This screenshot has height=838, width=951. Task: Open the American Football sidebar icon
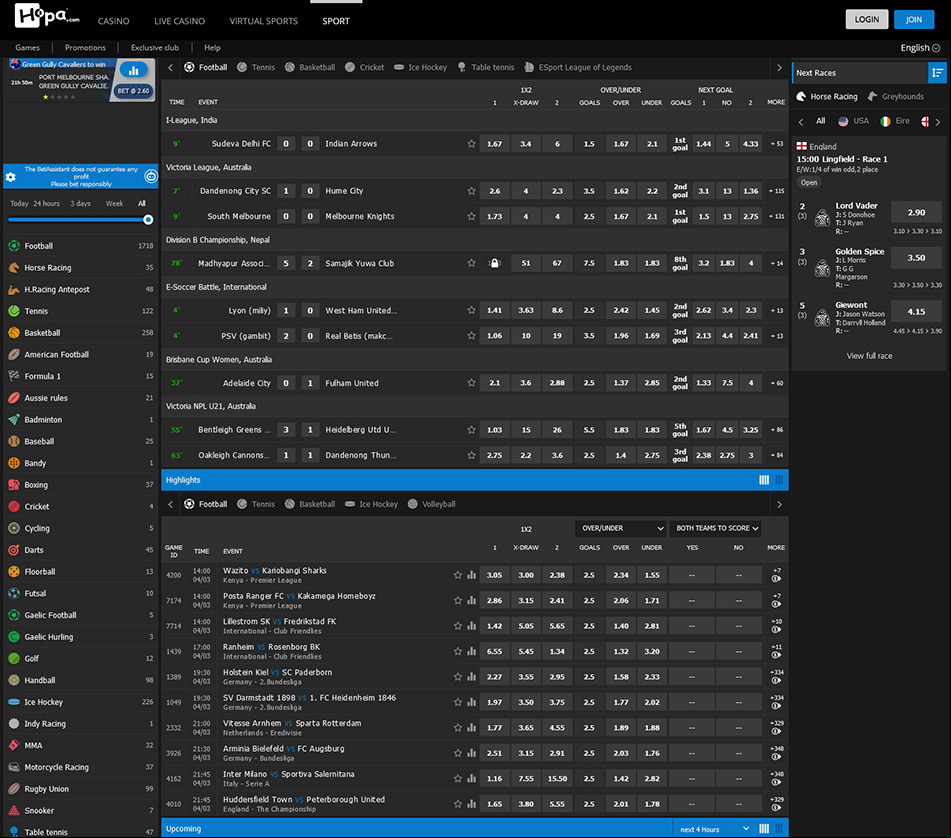pos(14,354)
